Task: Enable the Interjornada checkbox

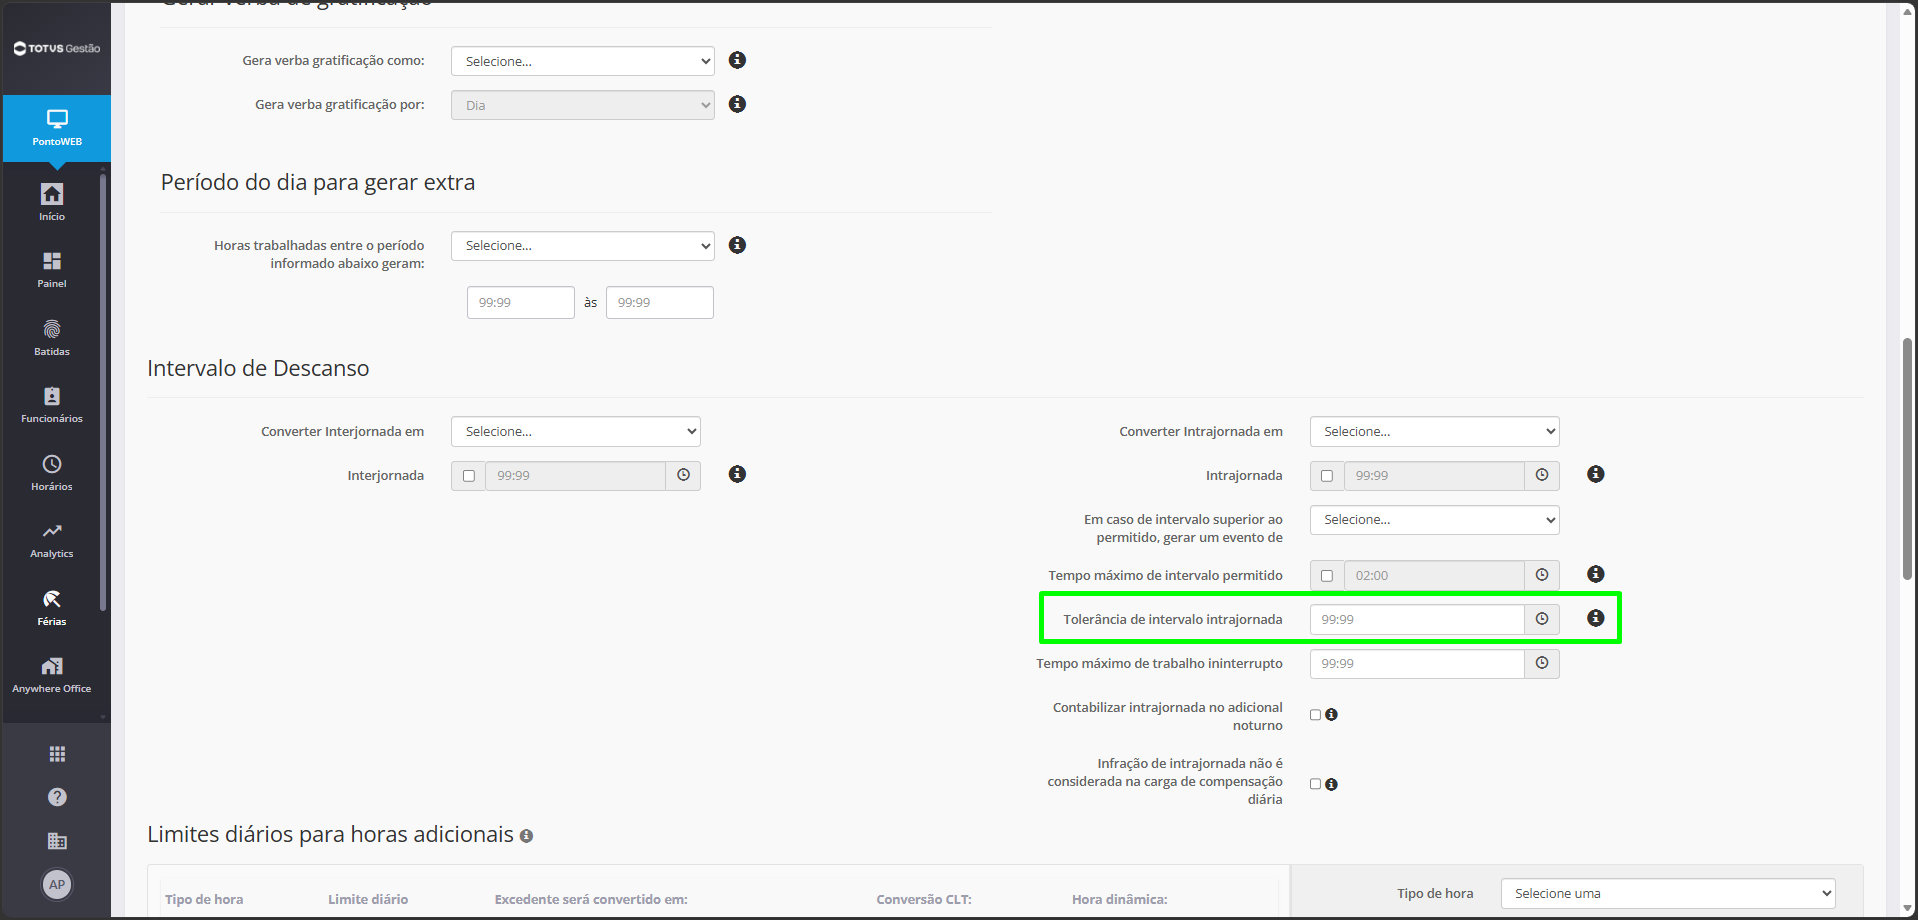Action: coord(468,476)
